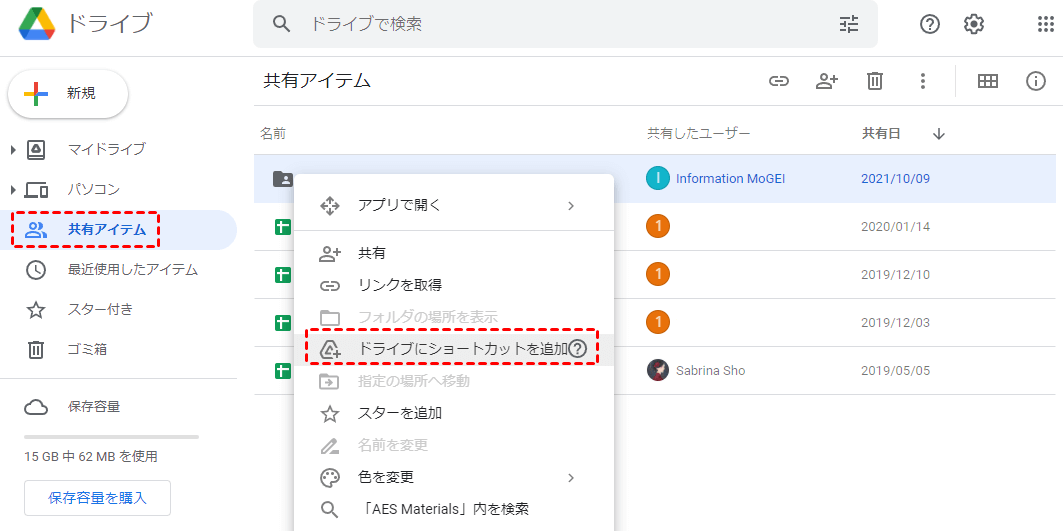Viewport: 1063px width, 531px height.
Task: Show details with the info icon
Action: coord(1036,82)
